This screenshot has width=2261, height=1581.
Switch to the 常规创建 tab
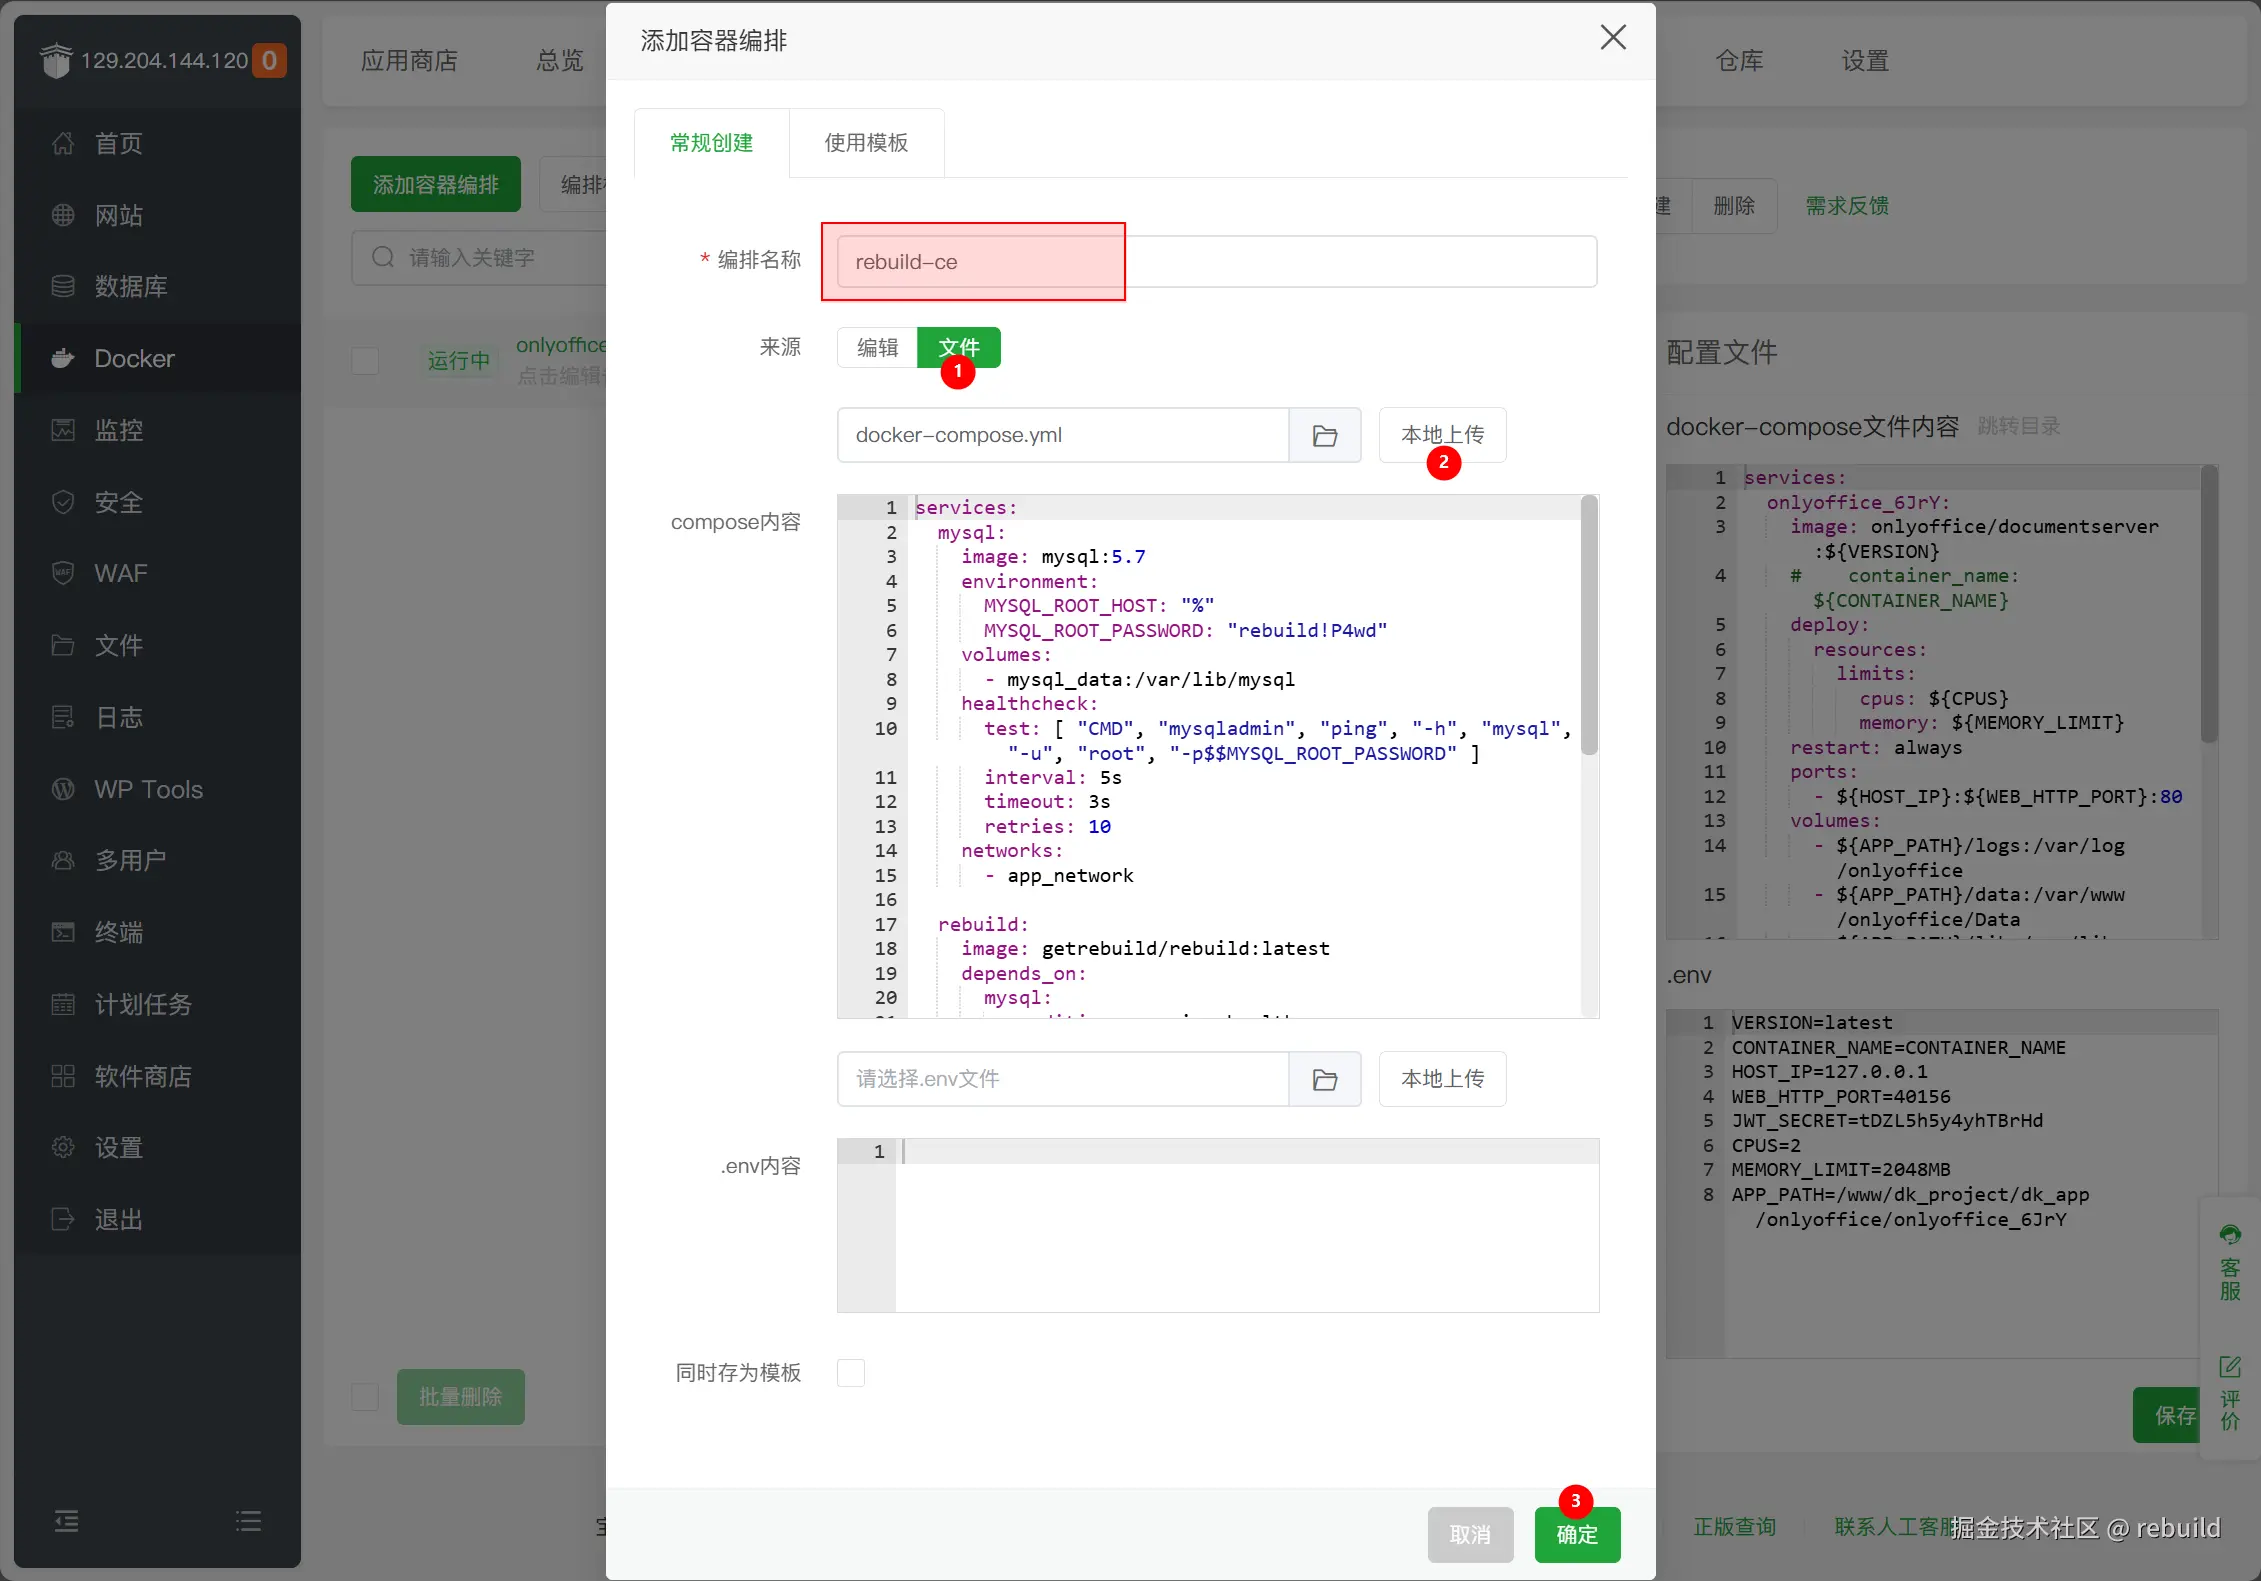coord(711,143)
